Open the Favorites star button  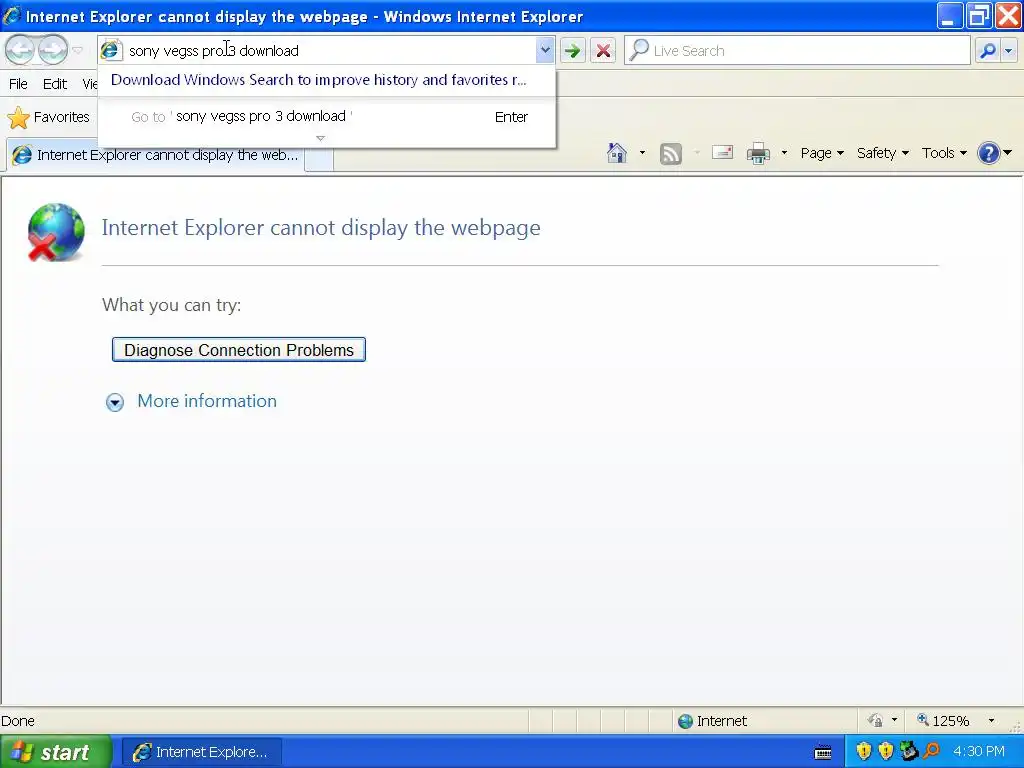point(48,118)
